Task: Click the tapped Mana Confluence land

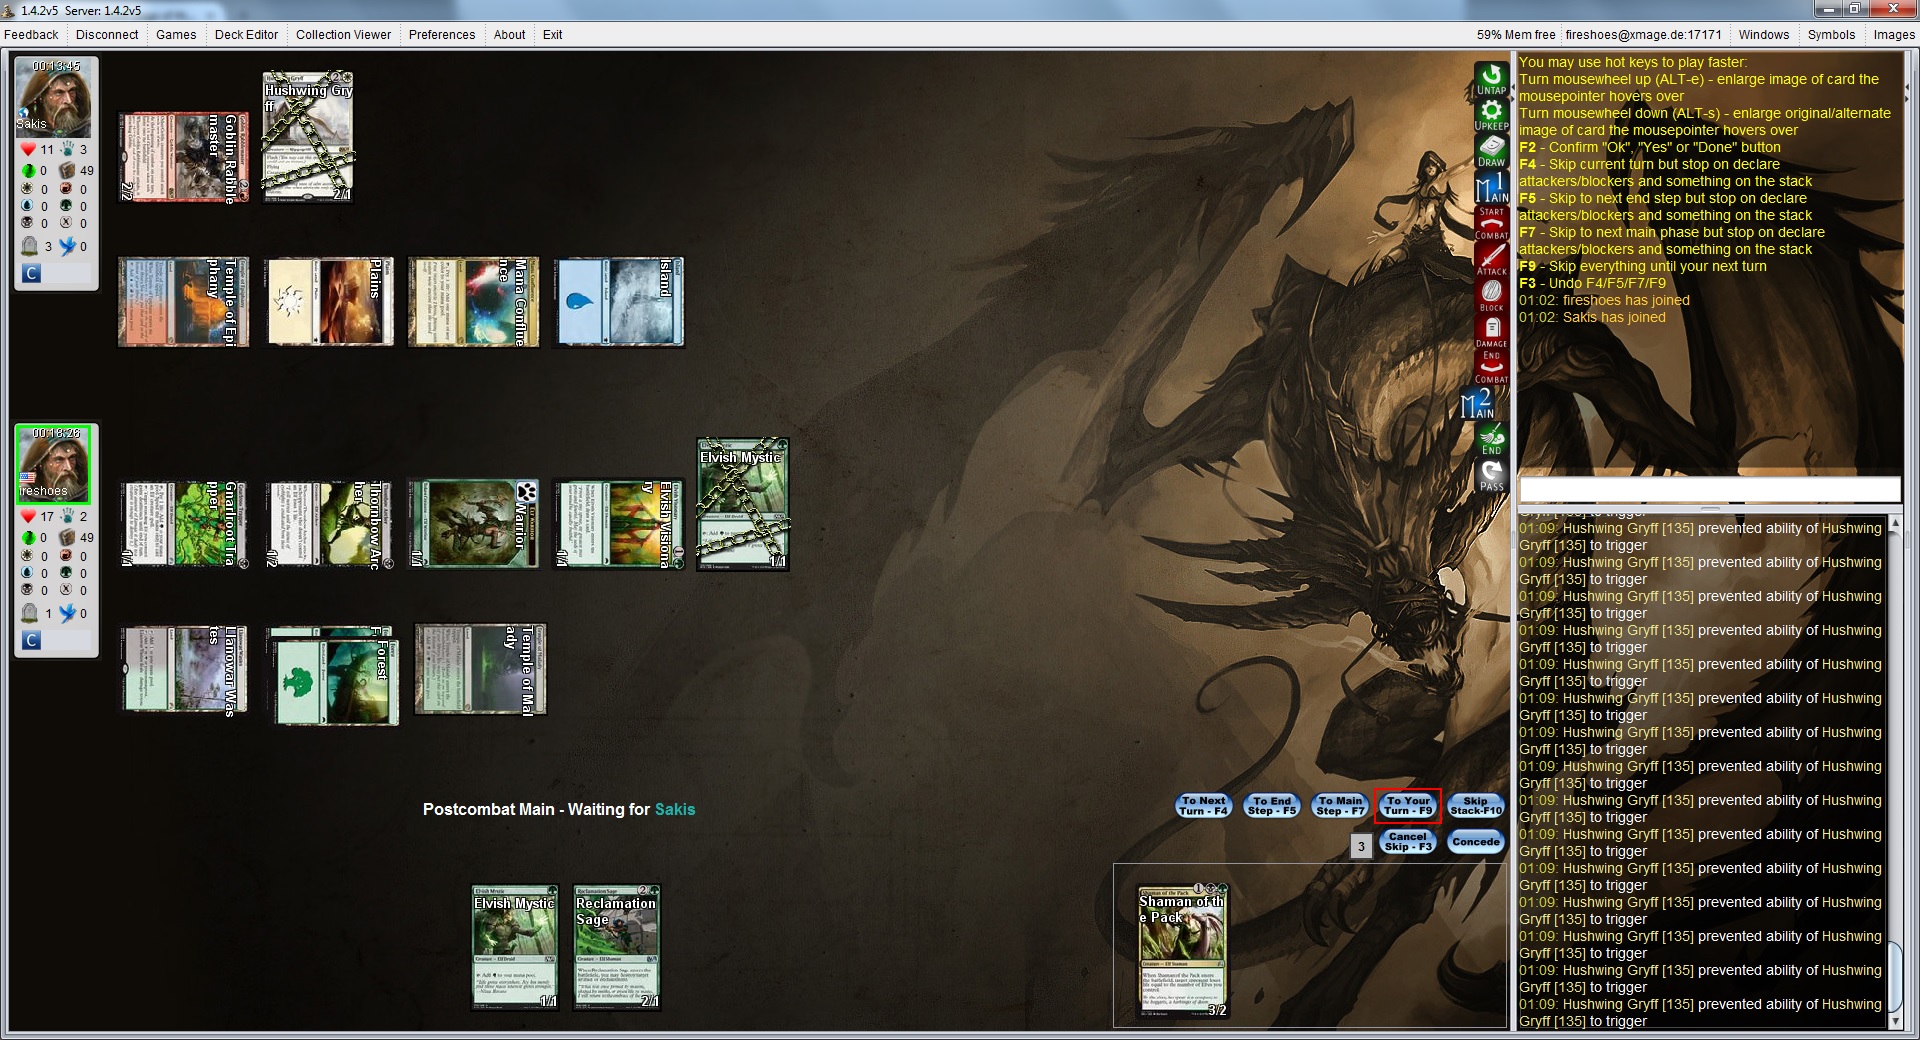Action: [474, 302]
